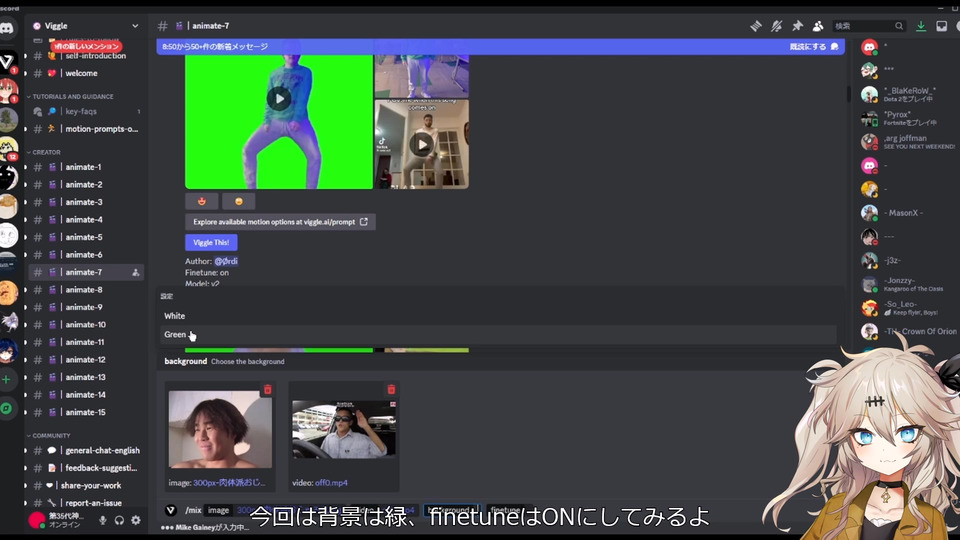Image resolution: width=960 pixels, height=540 pixels.
Task: Expand the Viggle server name dropdown
Action: tap(135, 26)
